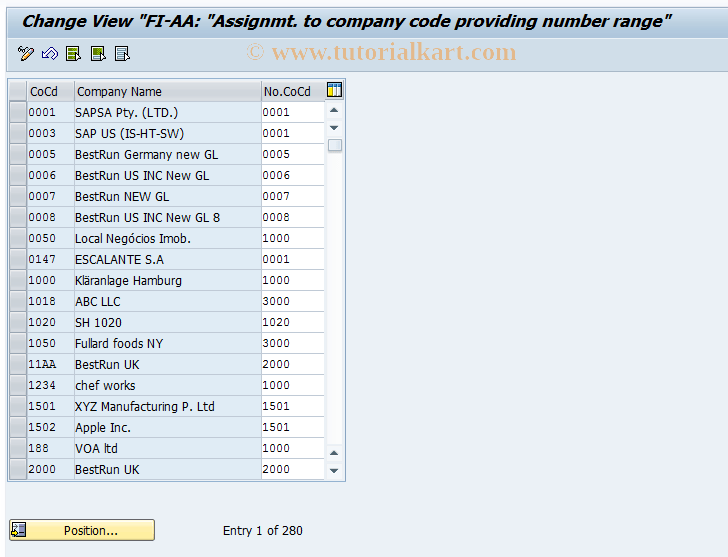Click the Position... button
Viewport: 728px width, 557px height.
tap(82, 530)
